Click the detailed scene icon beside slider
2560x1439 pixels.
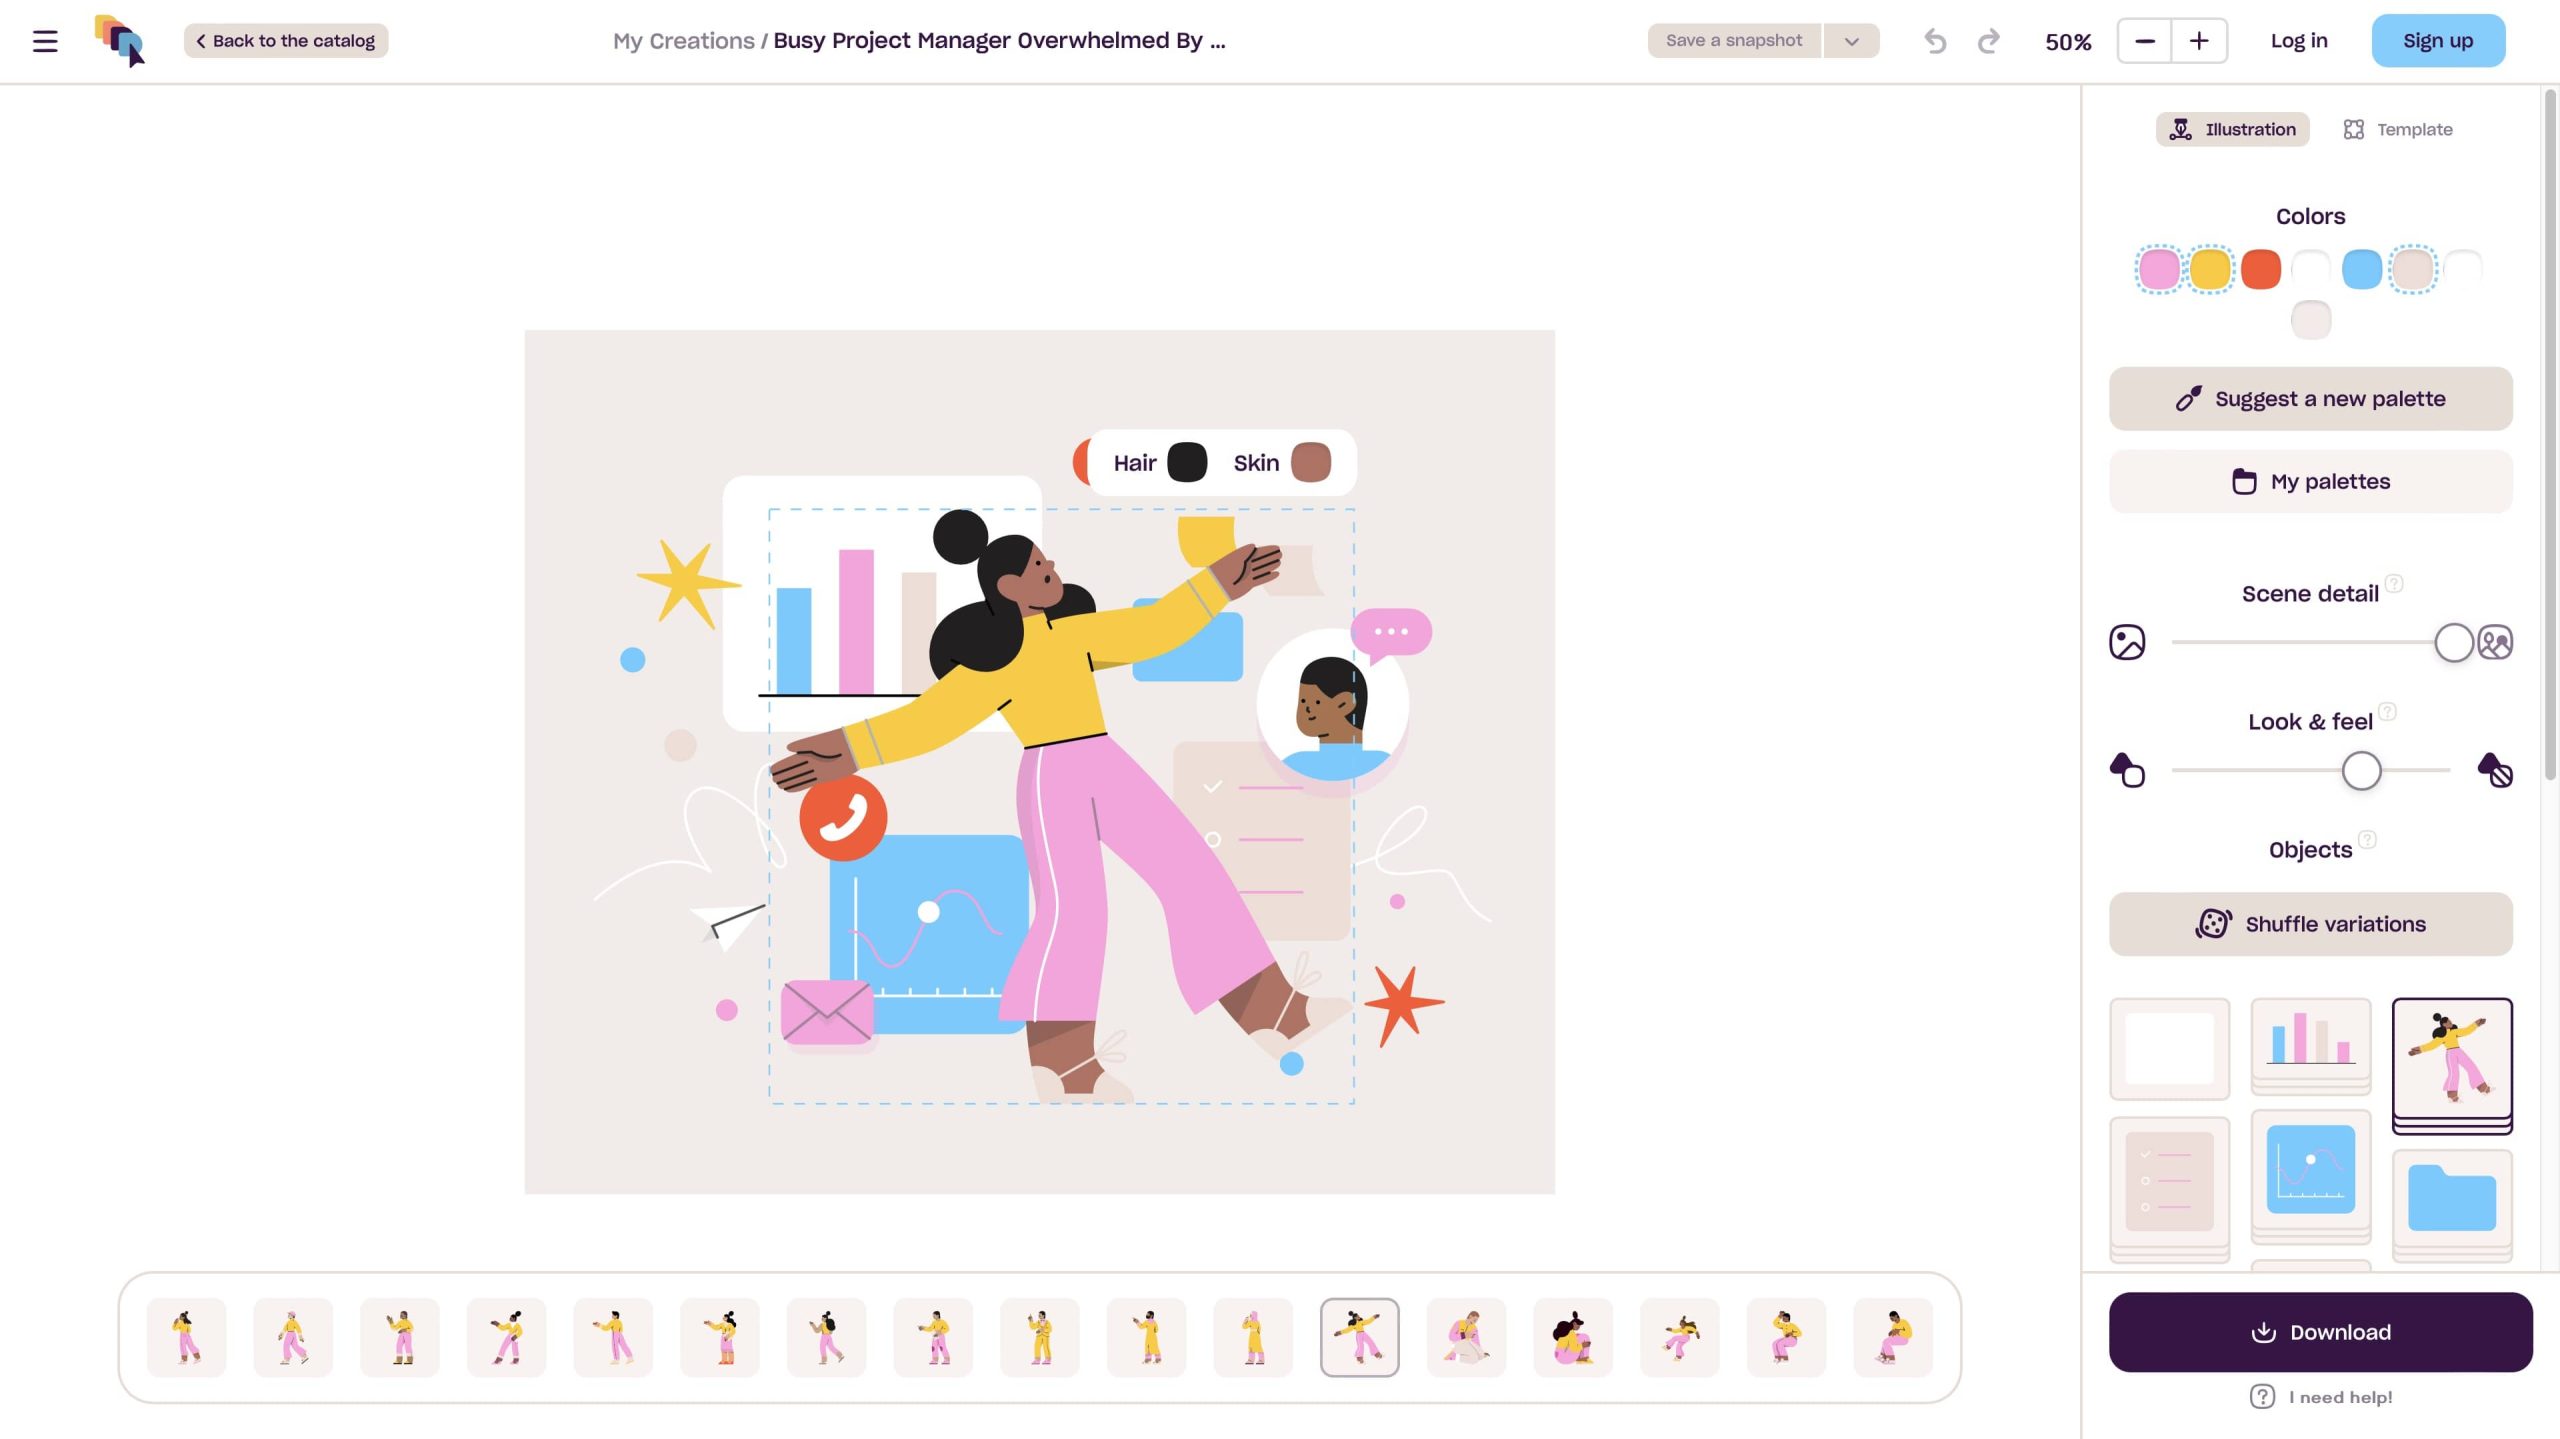click(2495, 642)
